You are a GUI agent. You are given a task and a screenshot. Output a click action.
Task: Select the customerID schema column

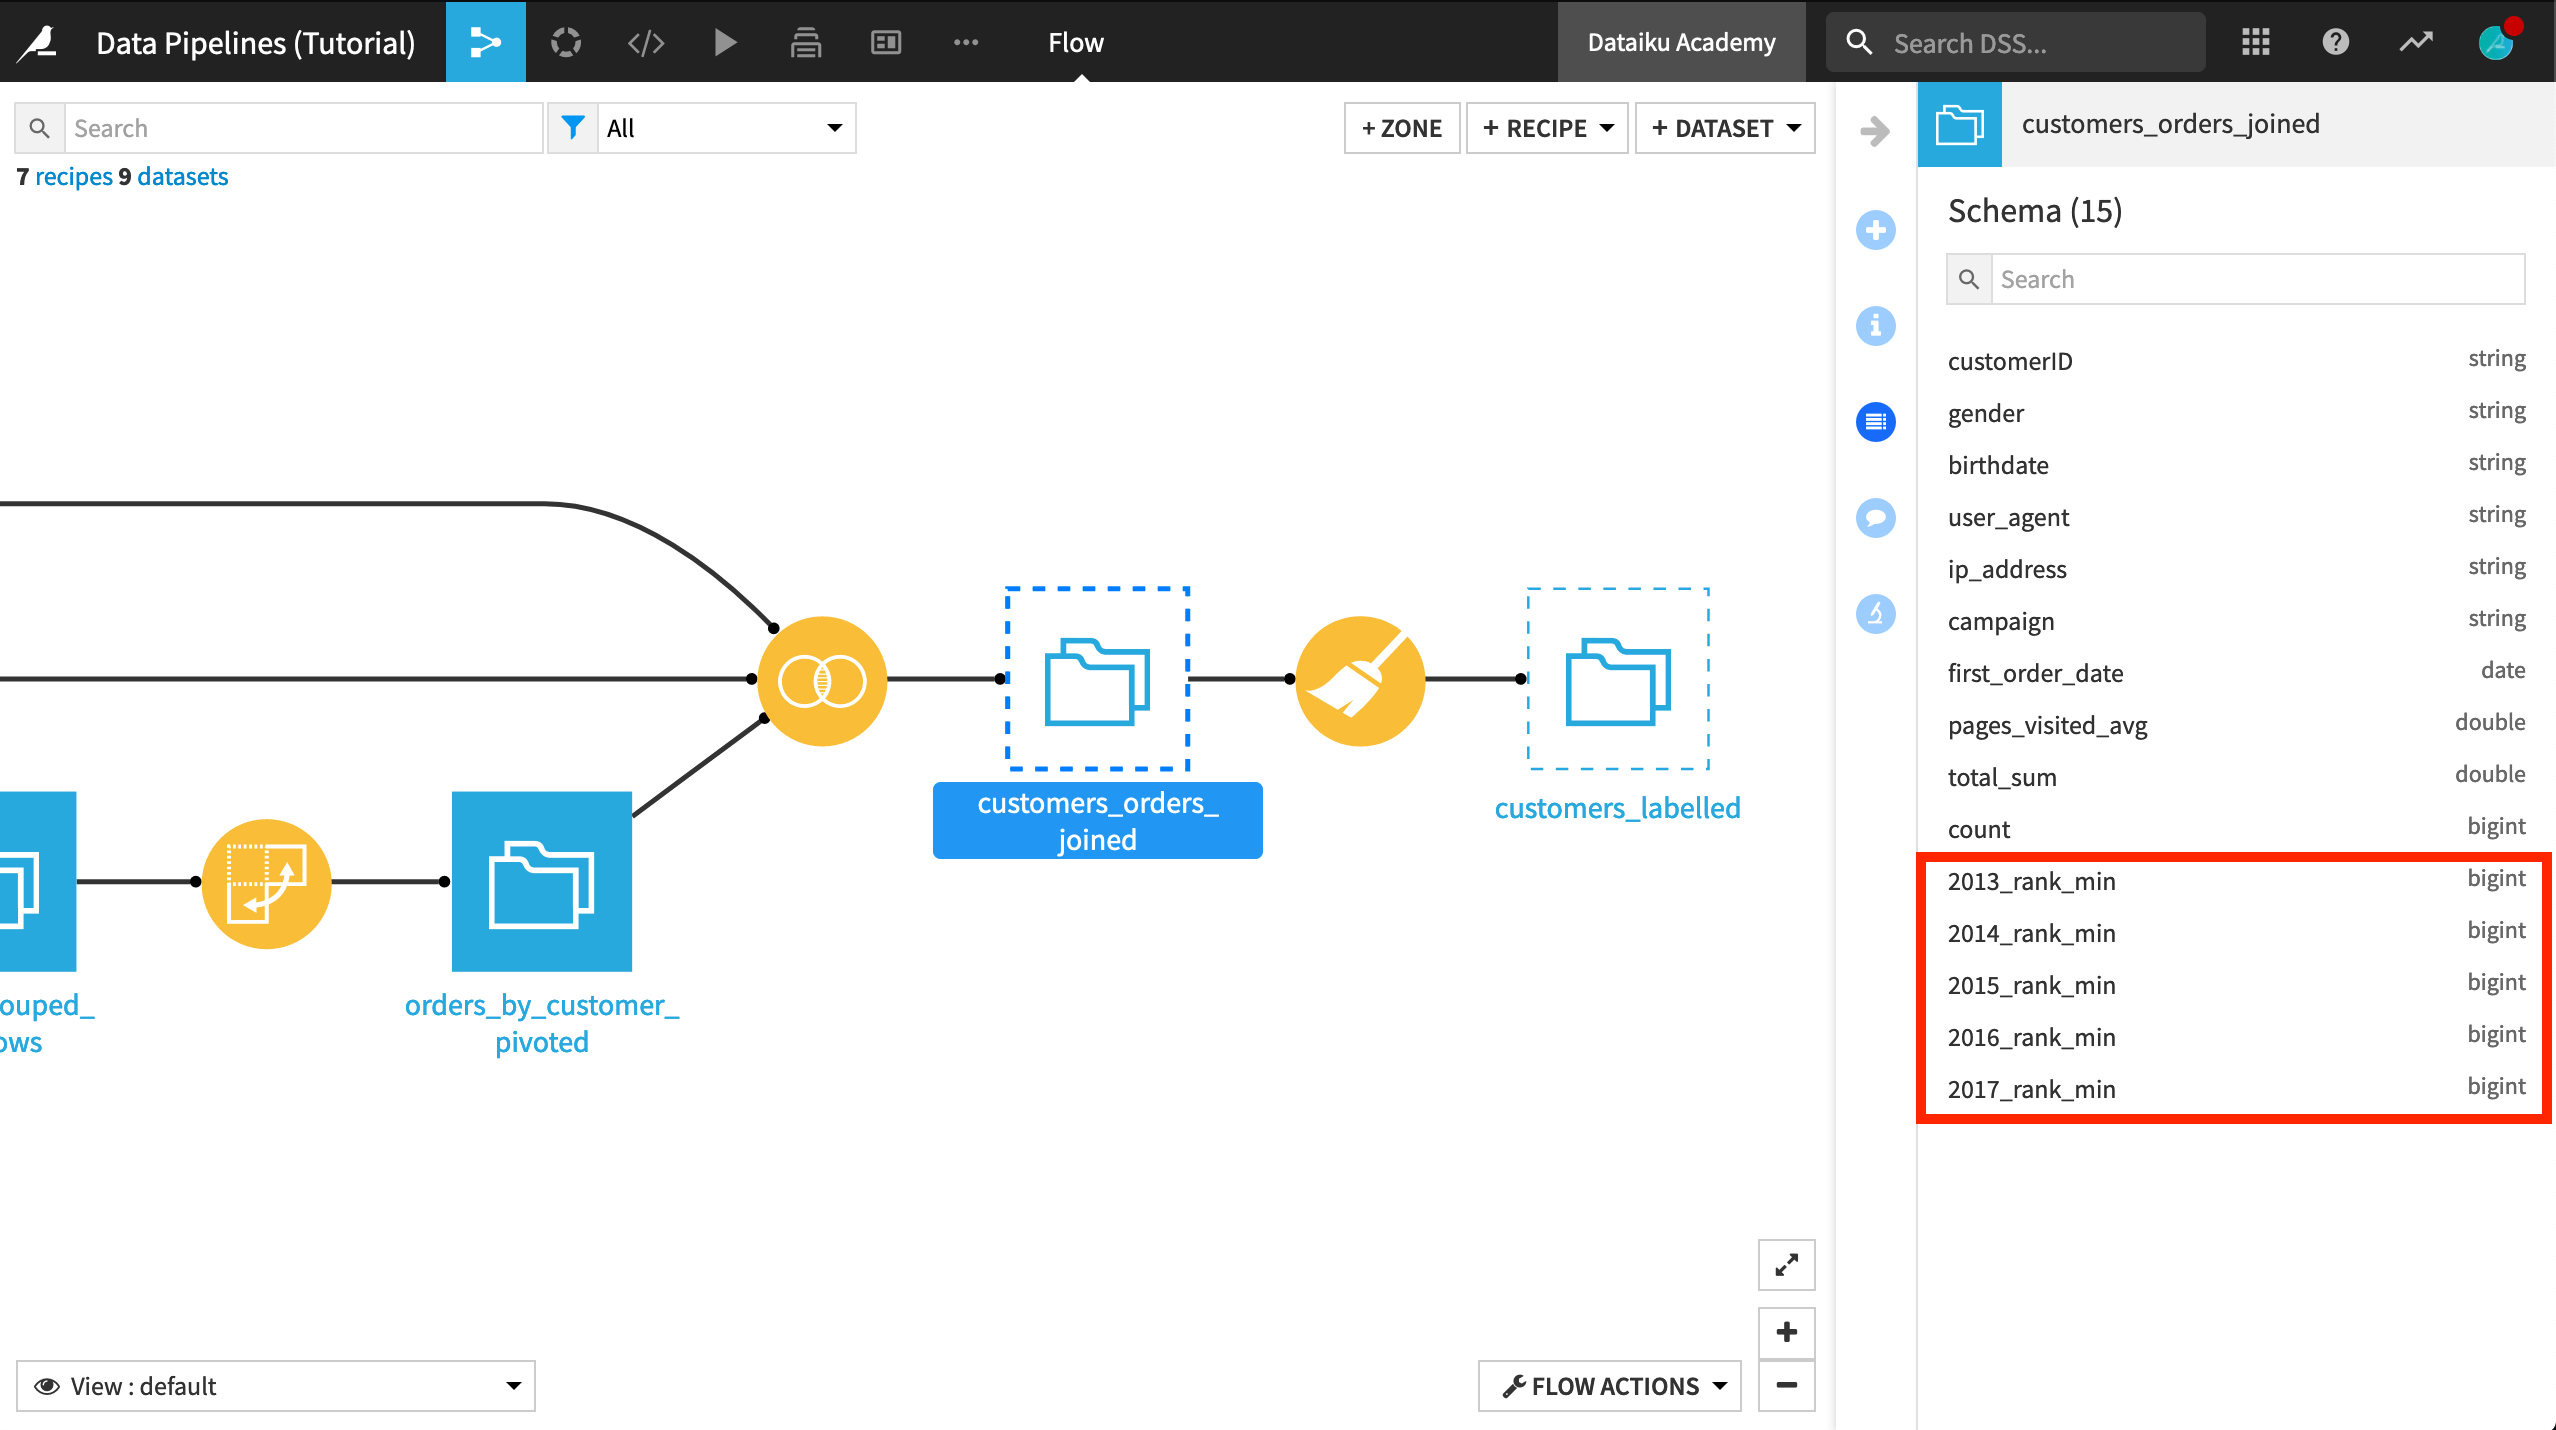(2237, 361)
